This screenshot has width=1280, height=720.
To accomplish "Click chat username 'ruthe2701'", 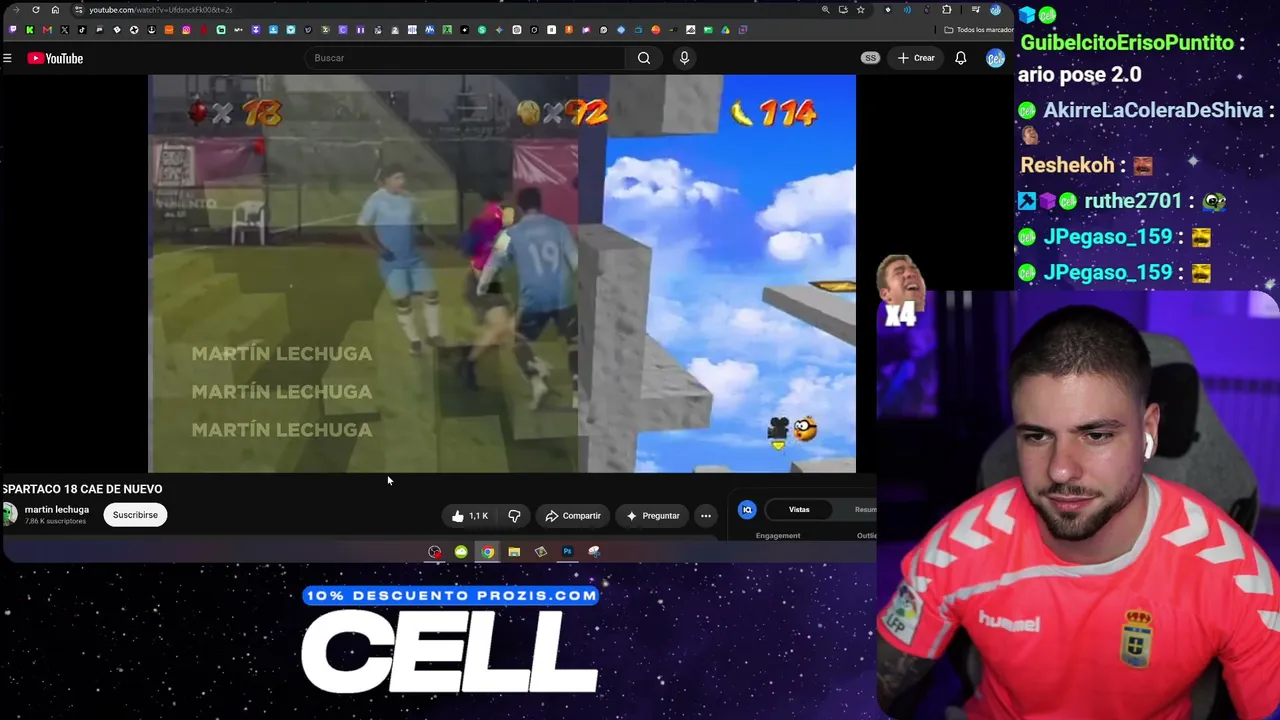I will (1133, 201).
